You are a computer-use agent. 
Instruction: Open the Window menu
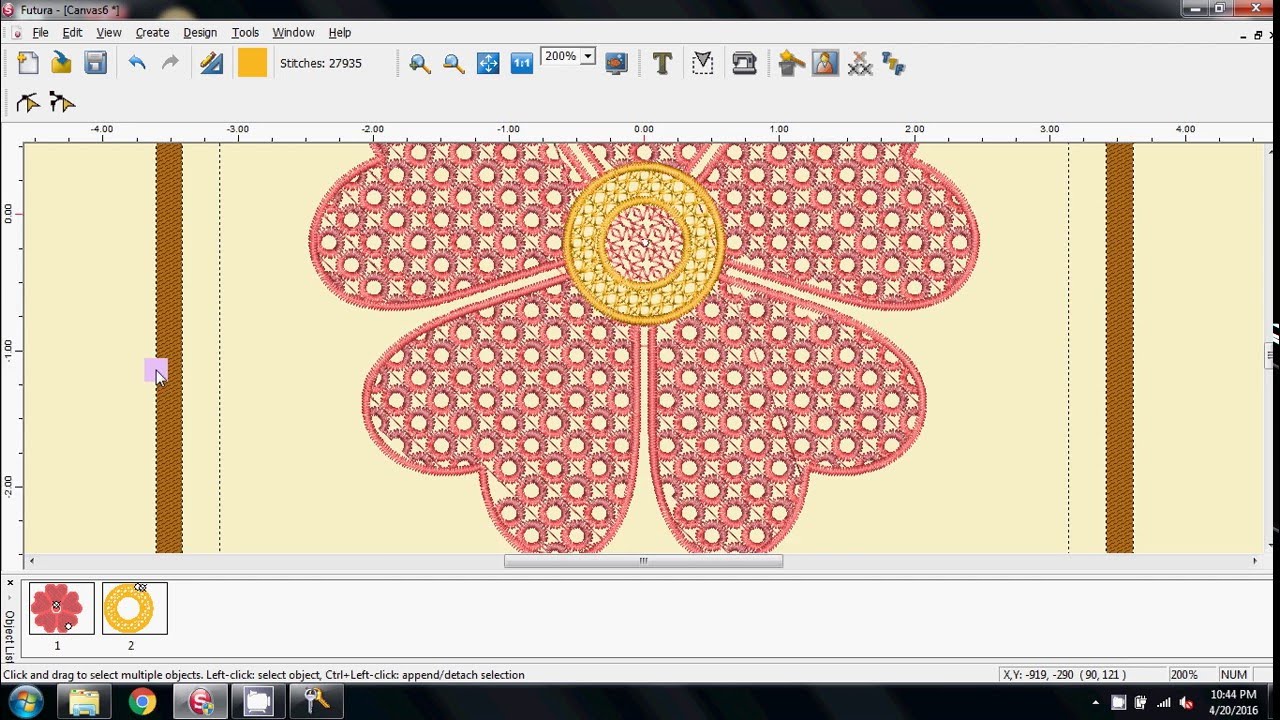[x=293, y=33]
